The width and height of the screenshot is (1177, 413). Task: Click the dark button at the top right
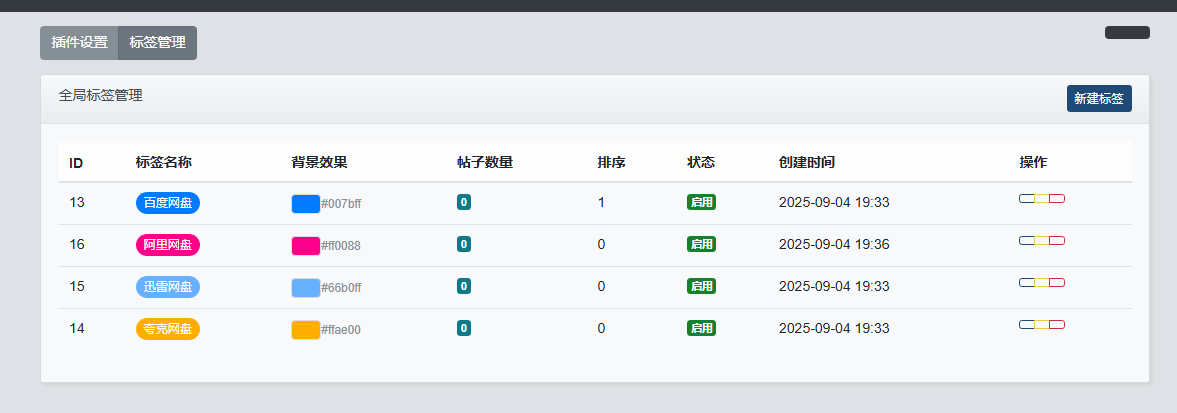[x=1127, y=33]
